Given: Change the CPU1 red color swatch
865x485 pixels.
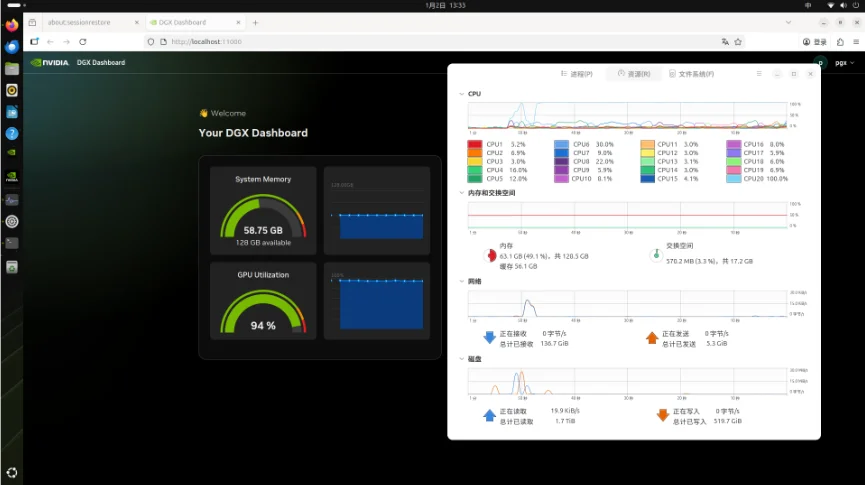Looking at the screenshot, I should pos(474,145).
